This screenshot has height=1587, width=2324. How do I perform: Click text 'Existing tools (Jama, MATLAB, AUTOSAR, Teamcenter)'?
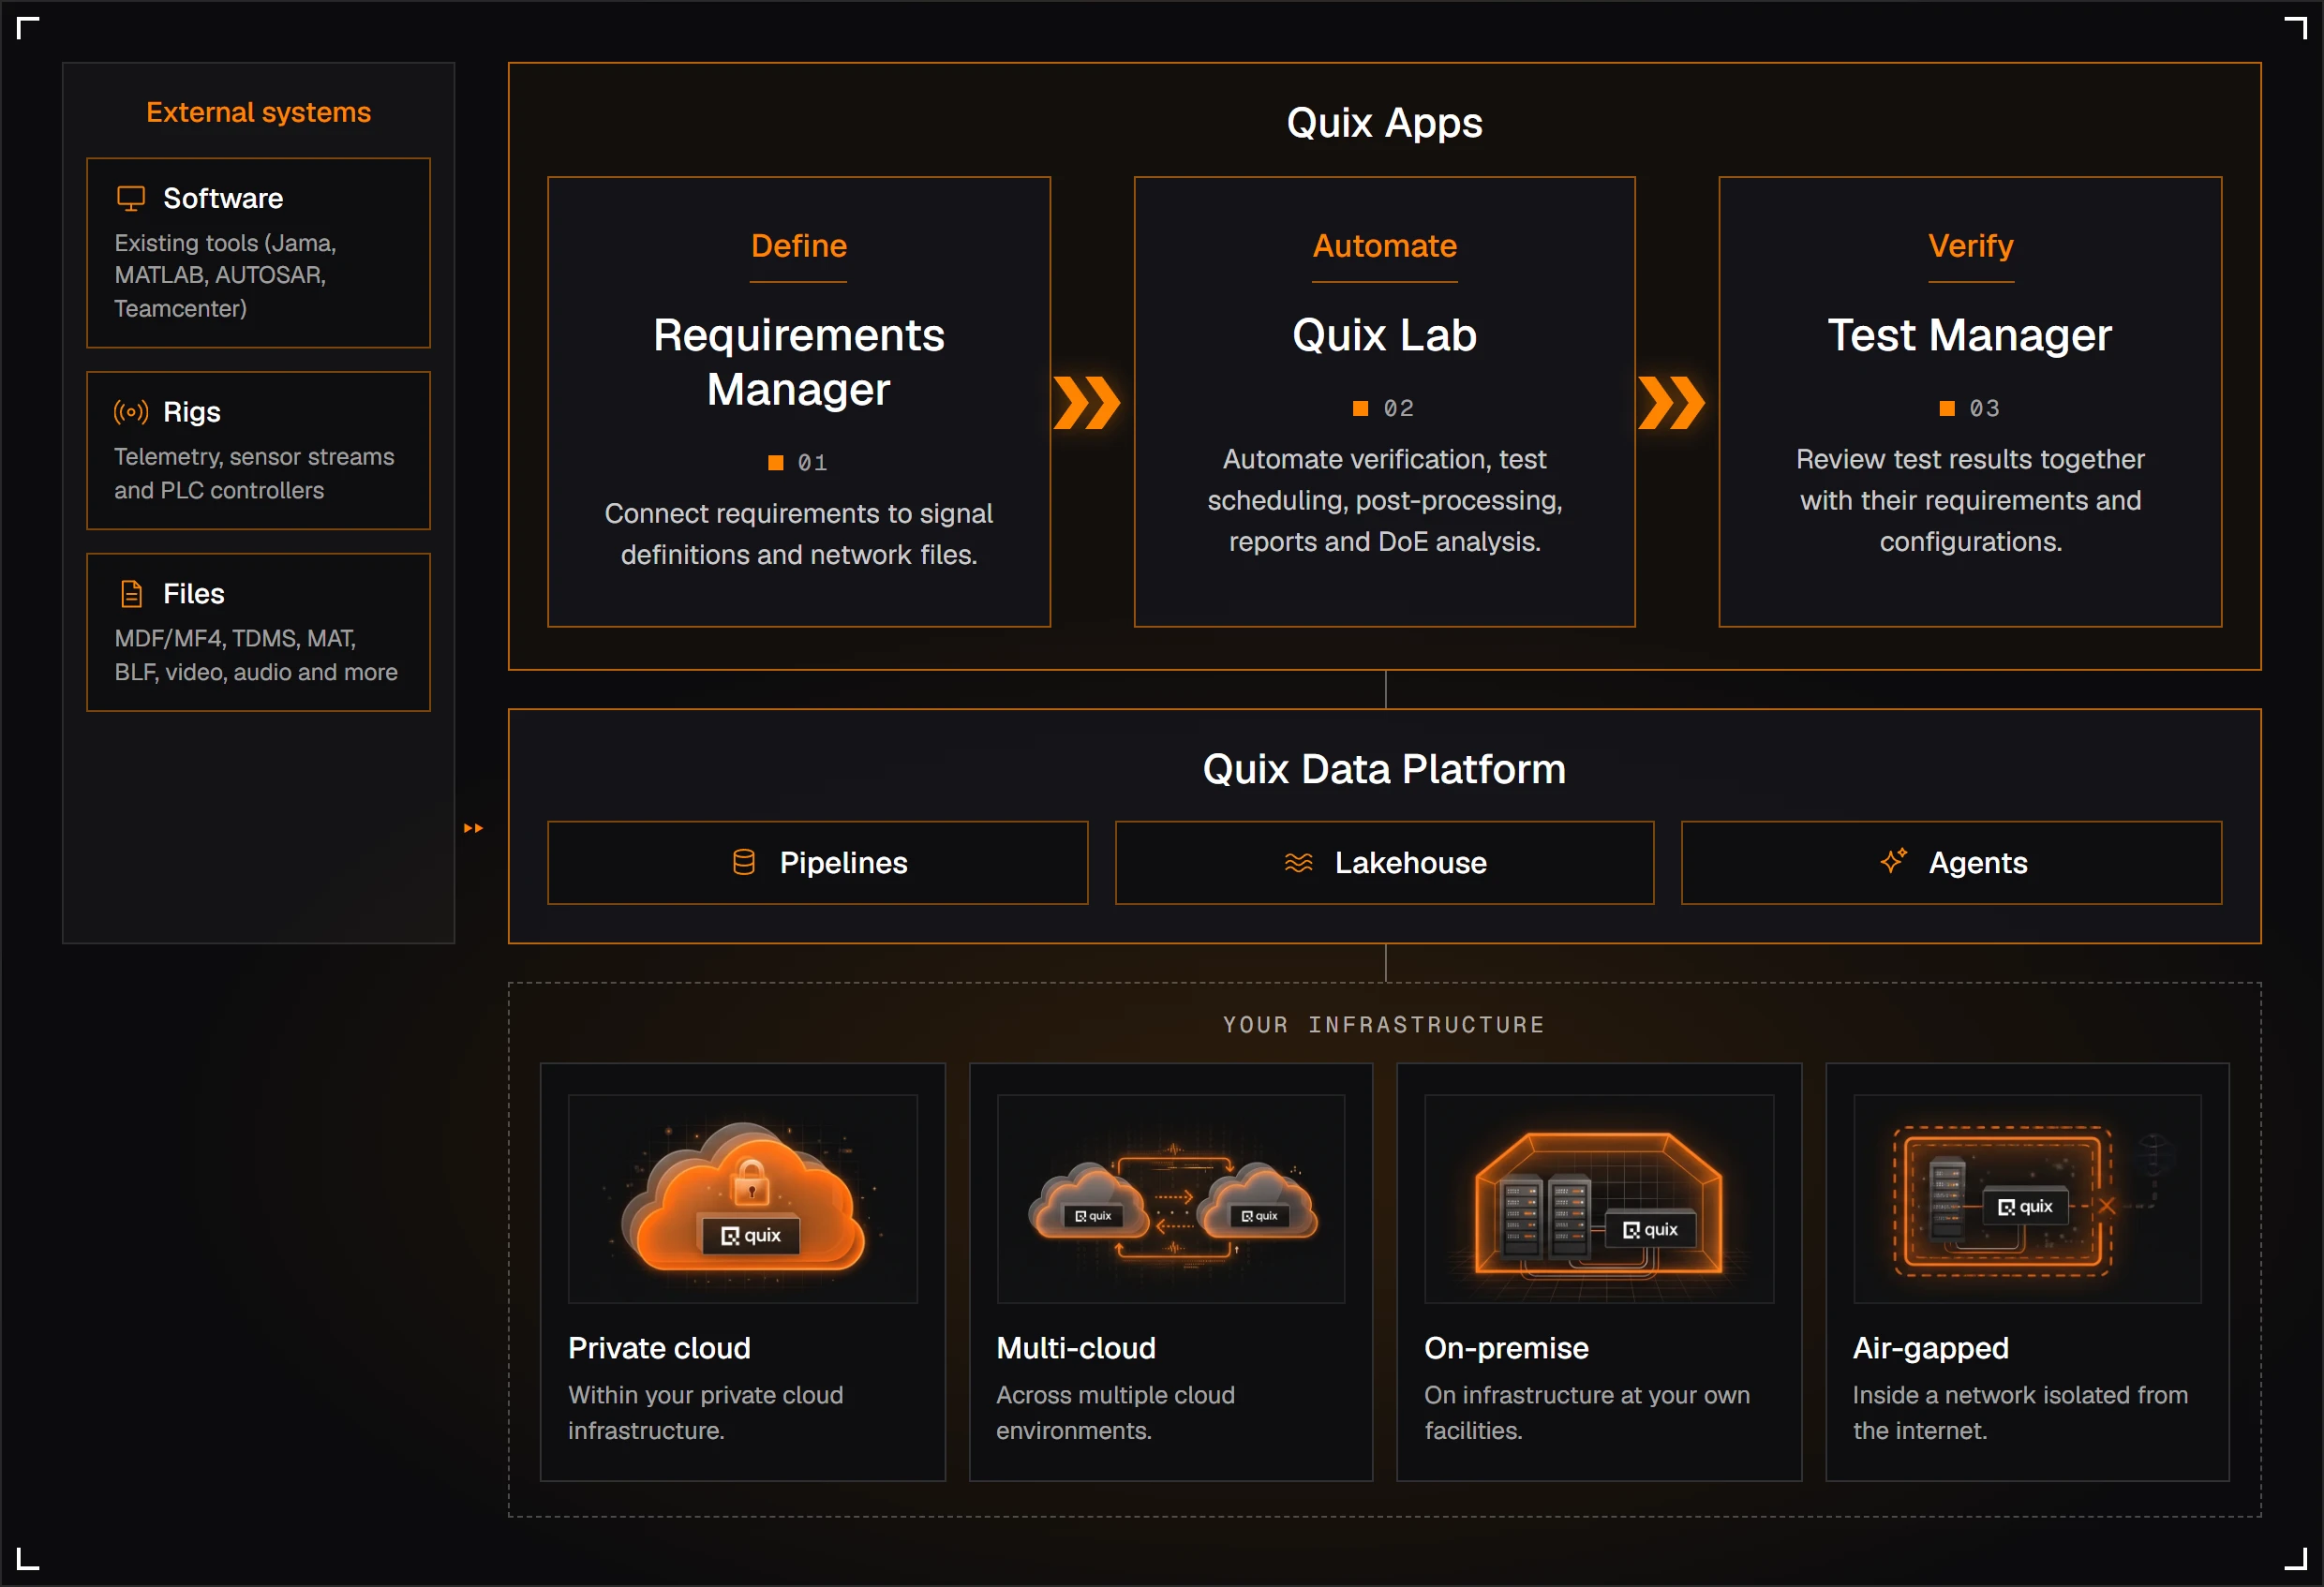coord(225,275)
